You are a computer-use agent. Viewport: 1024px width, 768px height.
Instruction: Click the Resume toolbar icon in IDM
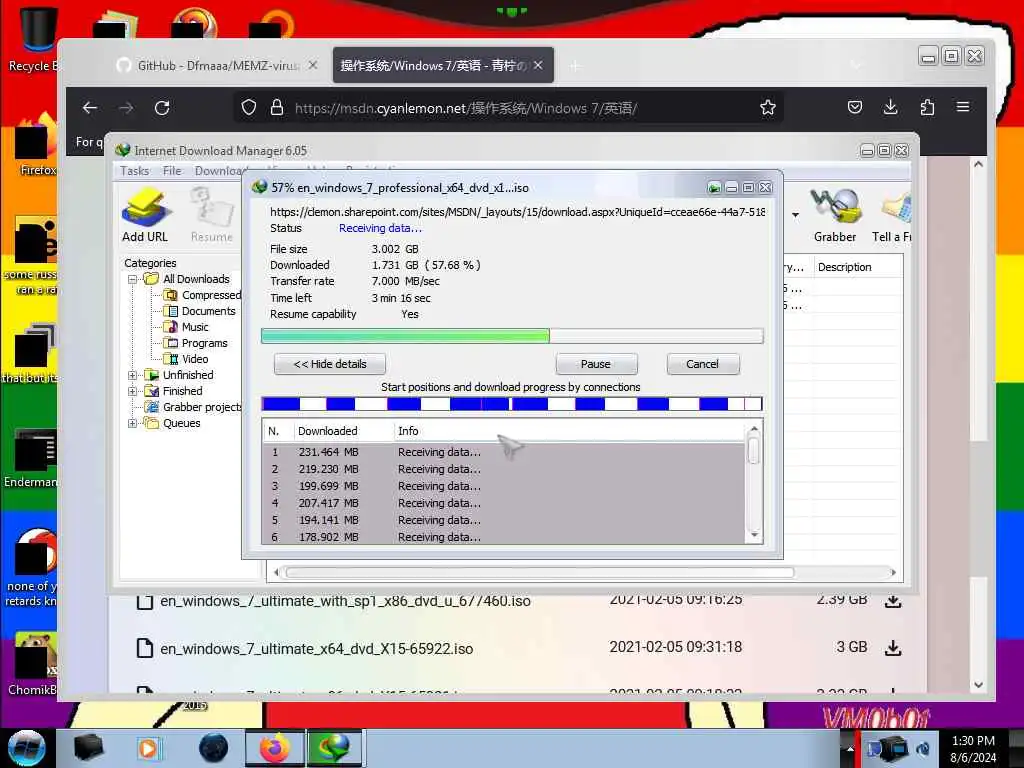point(212,215)
